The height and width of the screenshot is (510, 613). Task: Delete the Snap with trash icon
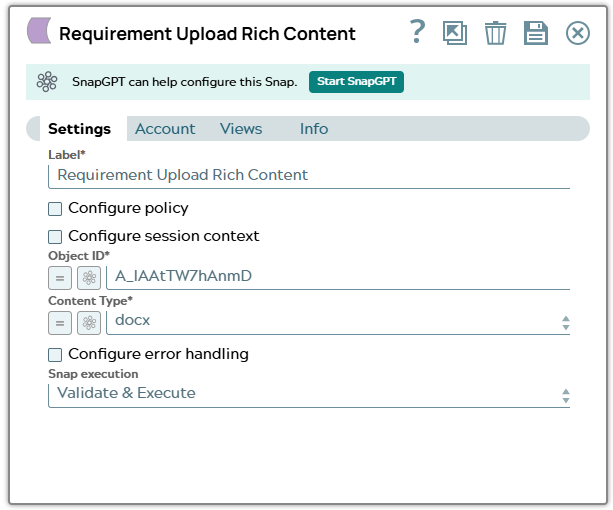pos(495,33)
